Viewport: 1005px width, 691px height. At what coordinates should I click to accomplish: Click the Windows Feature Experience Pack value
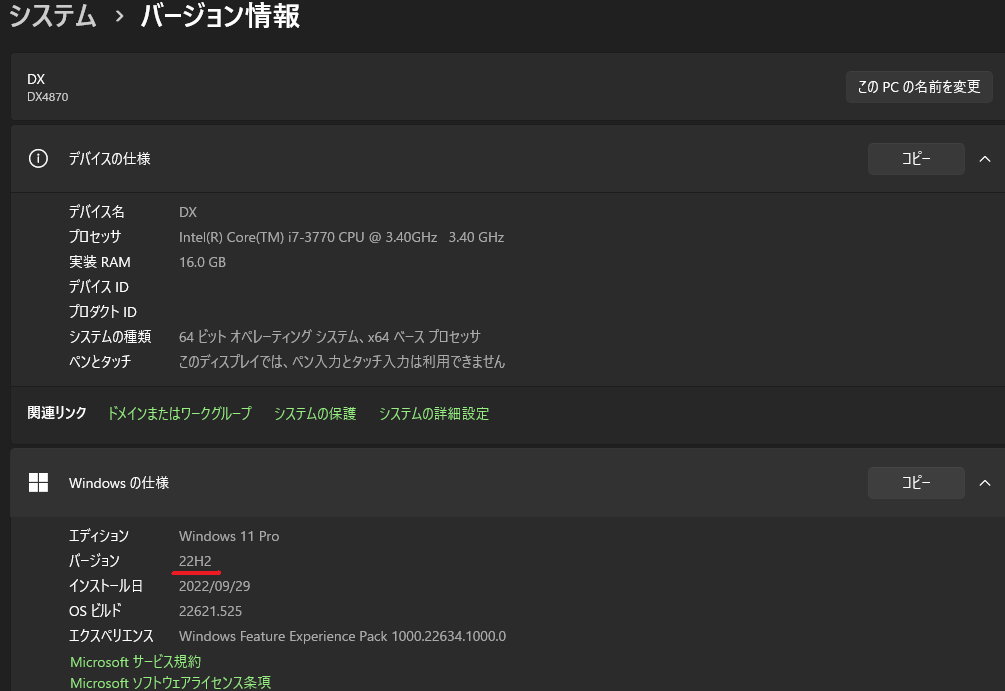tap(342, 636)
